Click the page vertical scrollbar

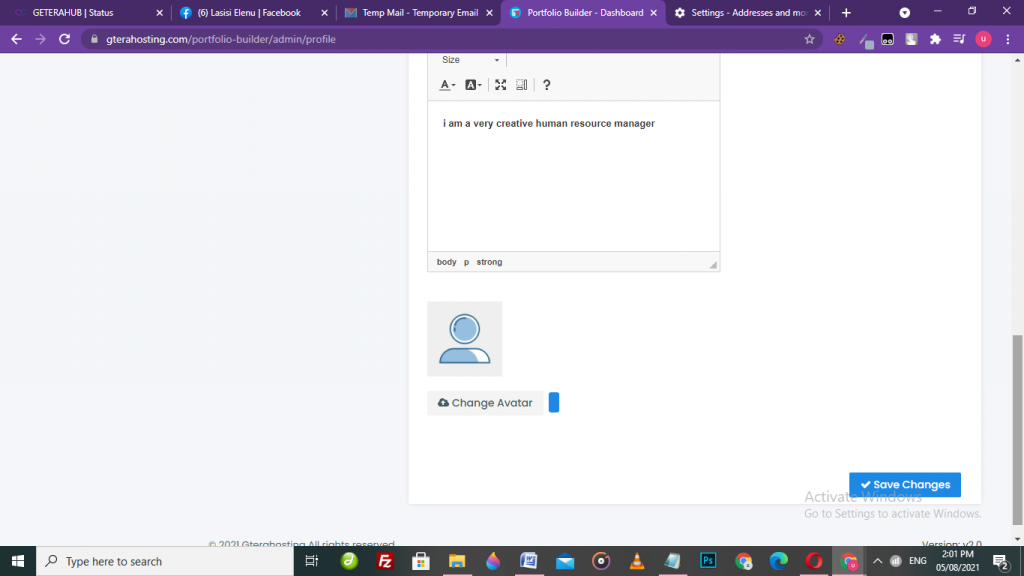(x=1017, y=430)
